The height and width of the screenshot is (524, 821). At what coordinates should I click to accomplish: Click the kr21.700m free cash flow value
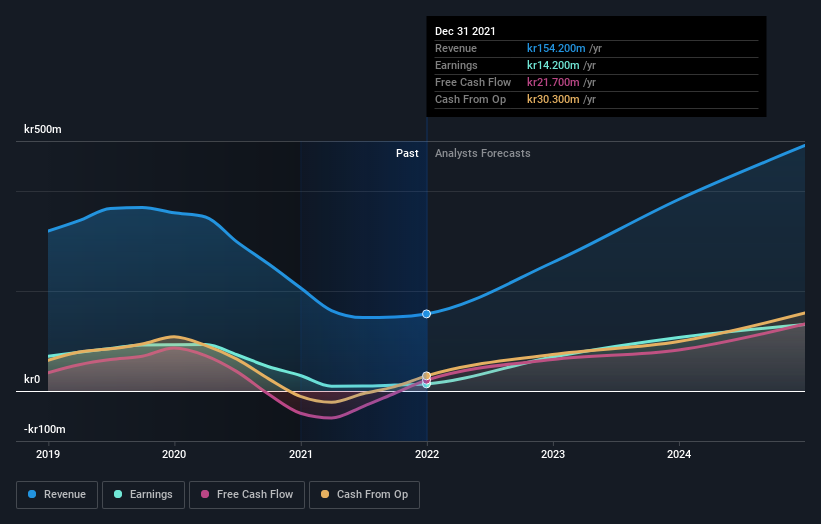click(x=553, y=82)
